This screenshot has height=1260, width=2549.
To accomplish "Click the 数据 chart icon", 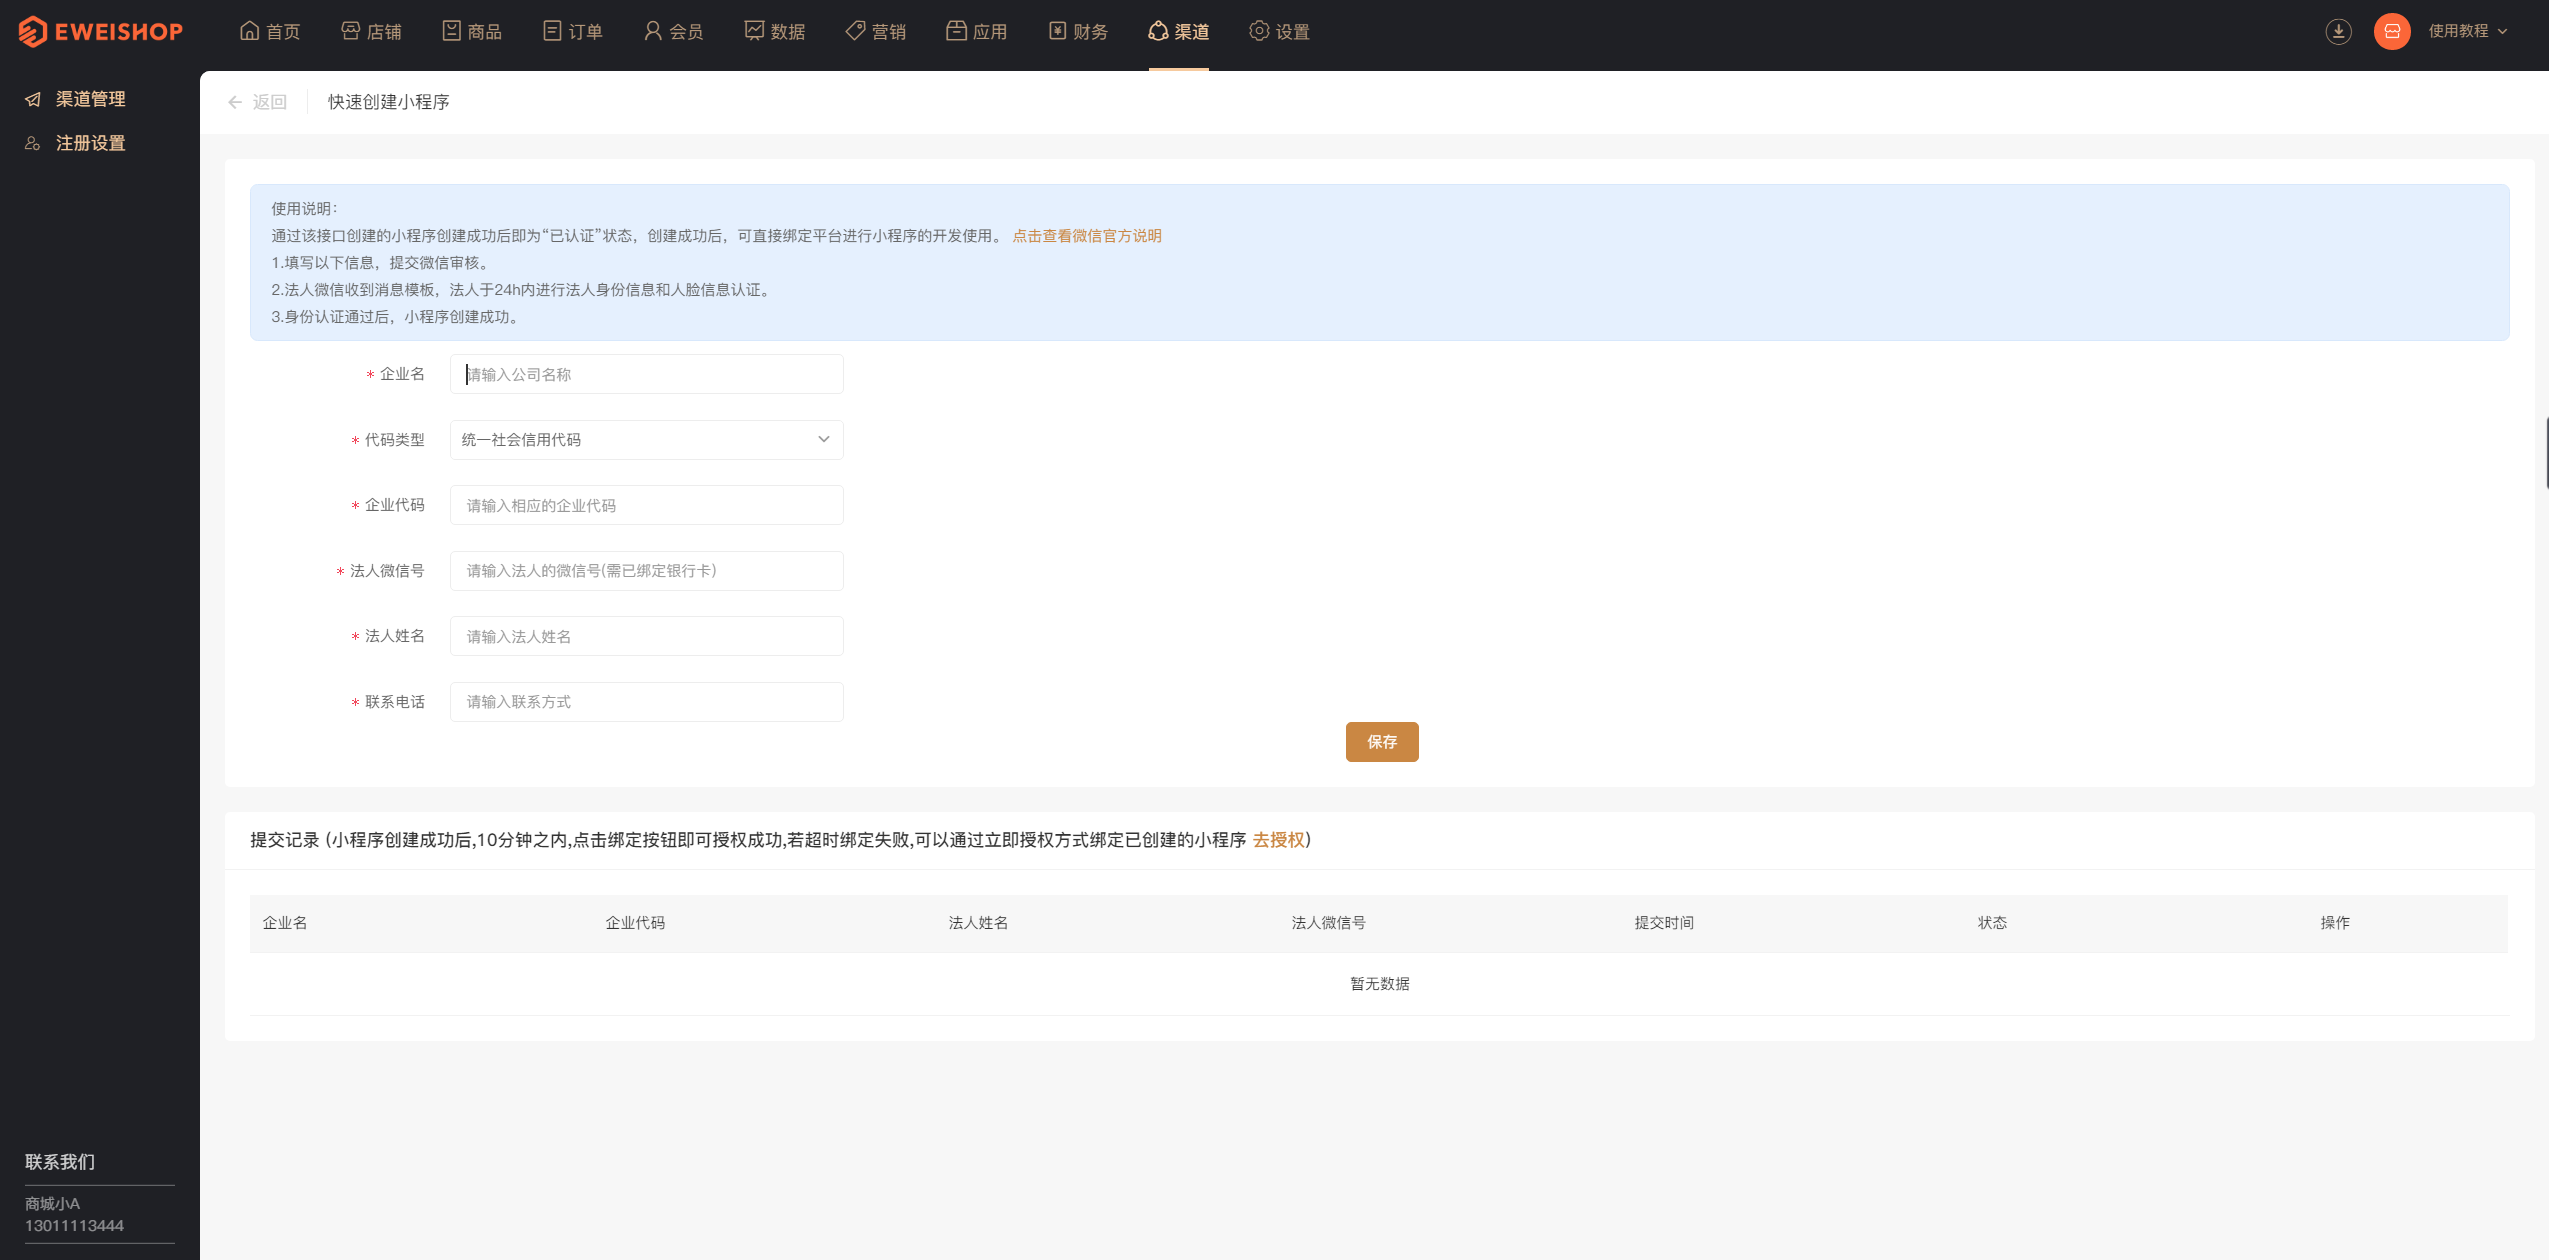I will coord(755,31).
